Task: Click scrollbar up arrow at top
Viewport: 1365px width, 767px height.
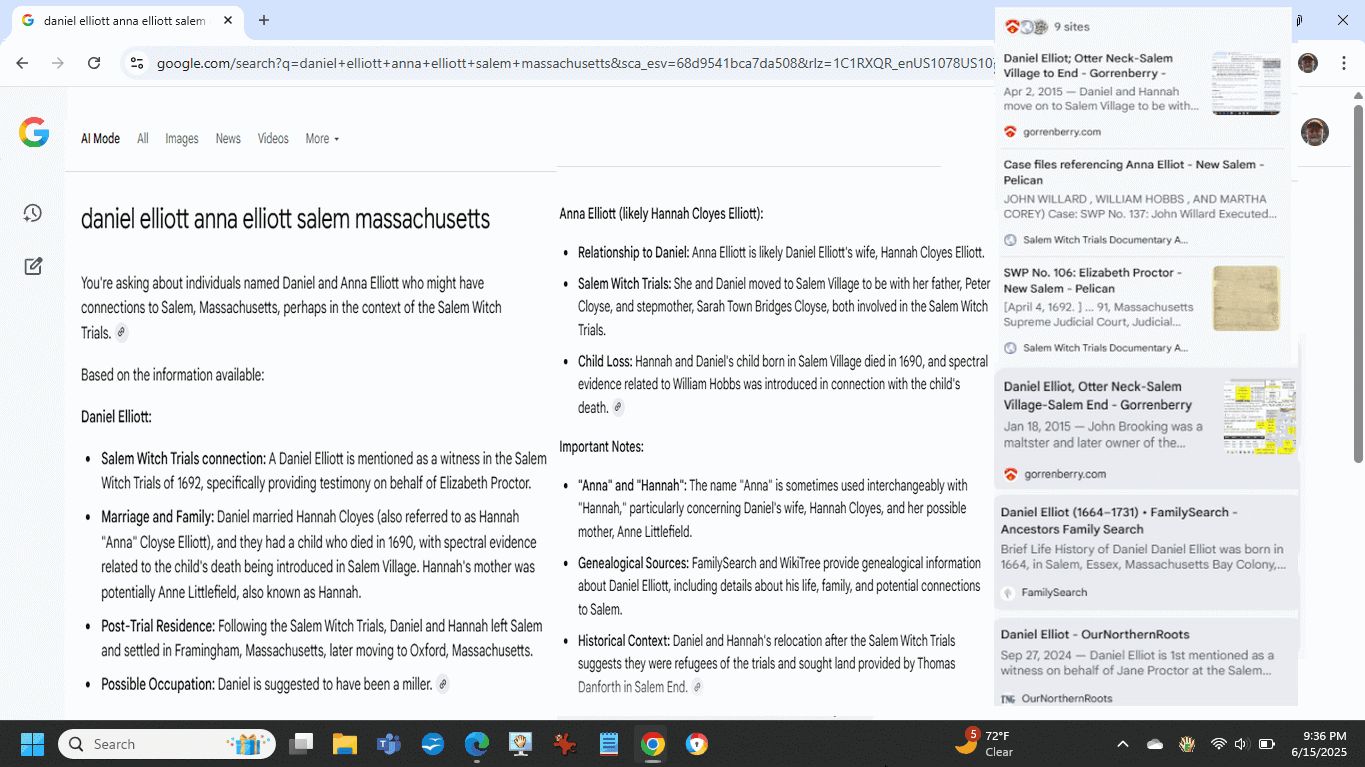Action: click(1358, 95)
